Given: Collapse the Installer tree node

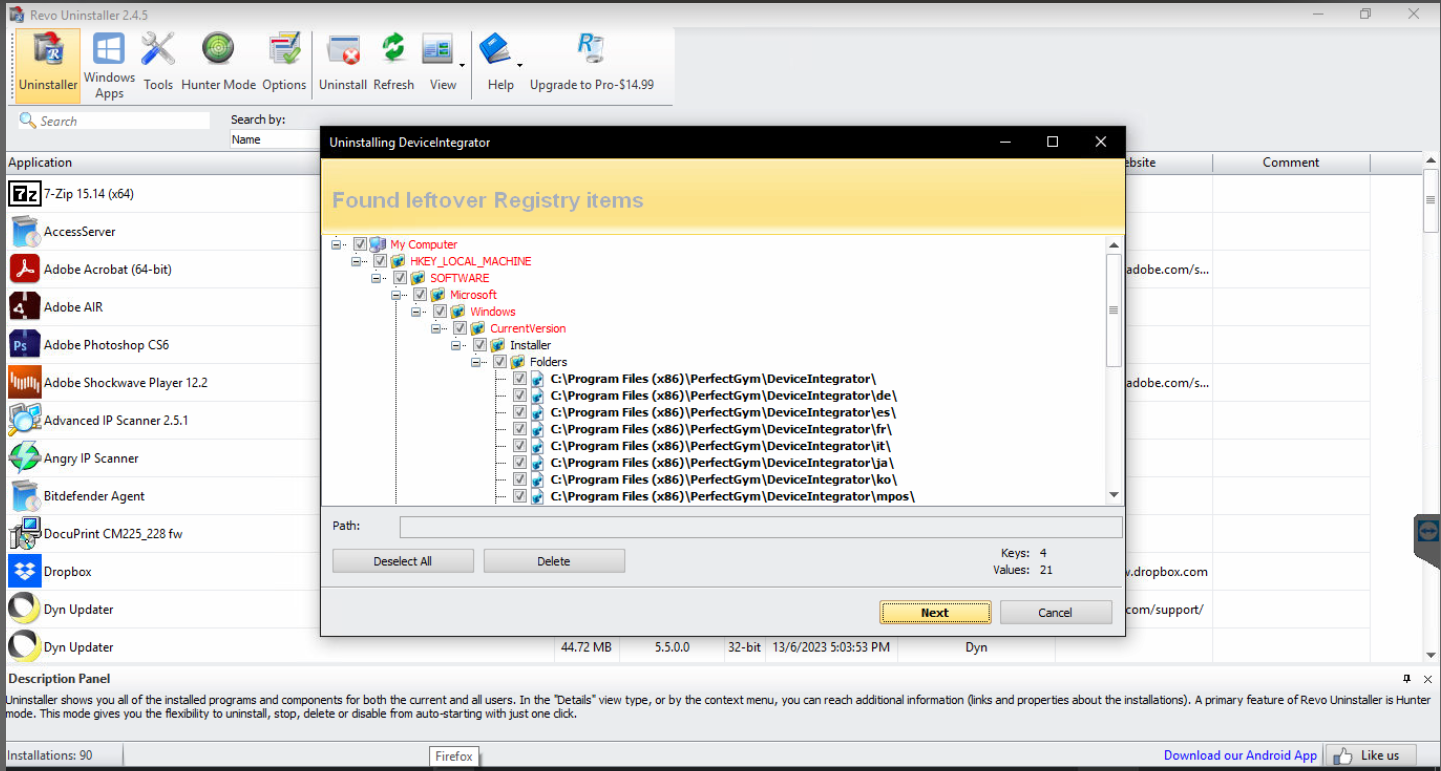Looking at the screenshot, I should (457, 345).
